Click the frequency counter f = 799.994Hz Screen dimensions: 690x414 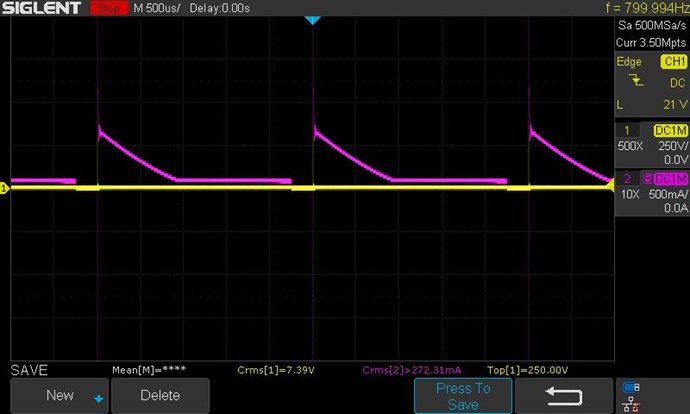(x=647, y=8)
